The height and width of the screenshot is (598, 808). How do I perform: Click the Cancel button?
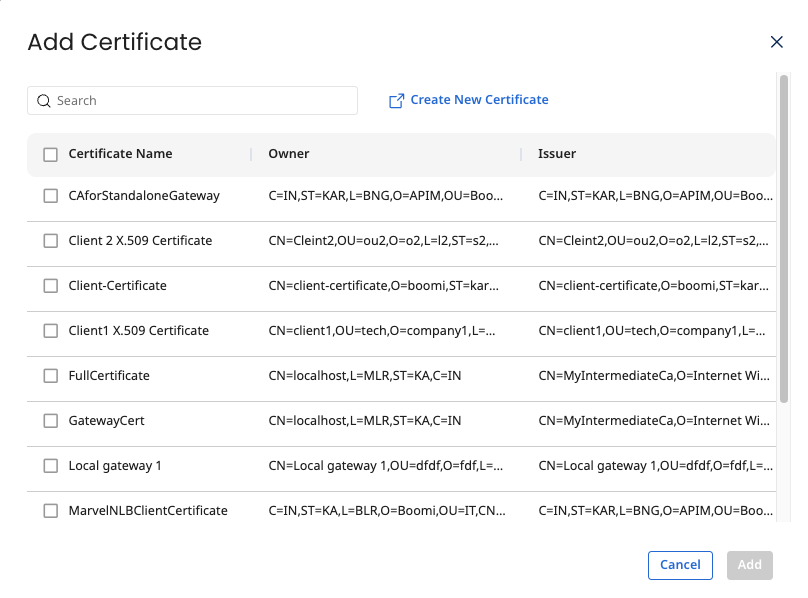click(680, 565)
